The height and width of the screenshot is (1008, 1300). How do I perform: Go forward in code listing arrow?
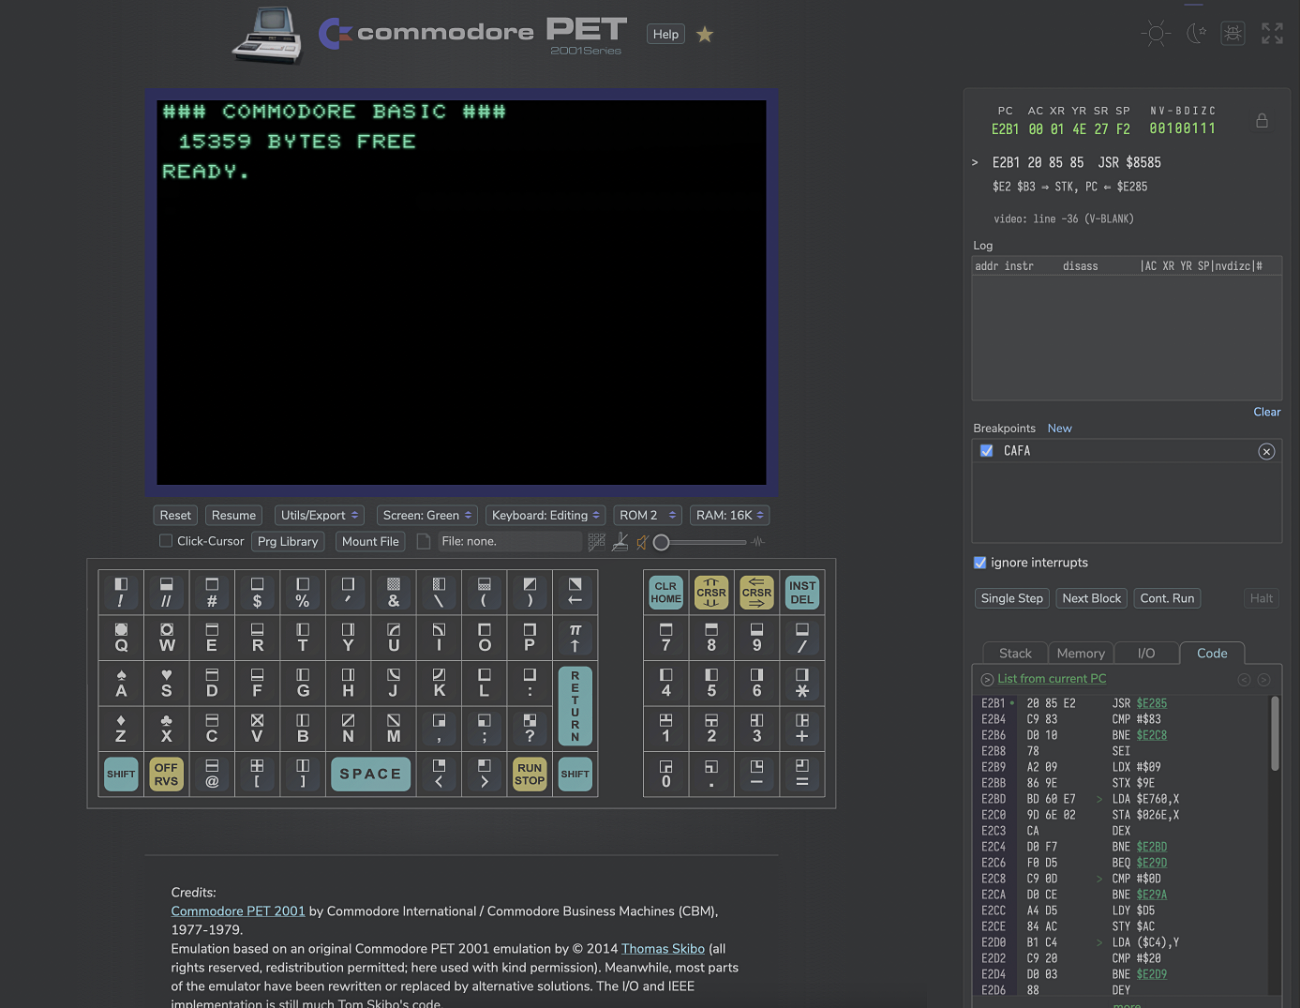click(1264, 679)
